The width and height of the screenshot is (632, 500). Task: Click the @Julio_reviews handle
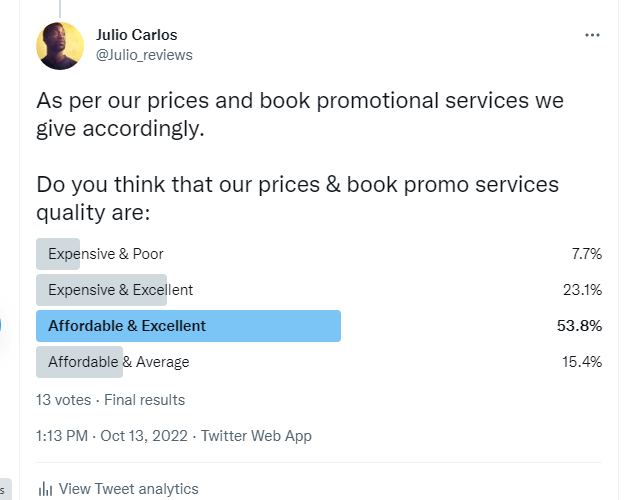[x=144, y=55]
